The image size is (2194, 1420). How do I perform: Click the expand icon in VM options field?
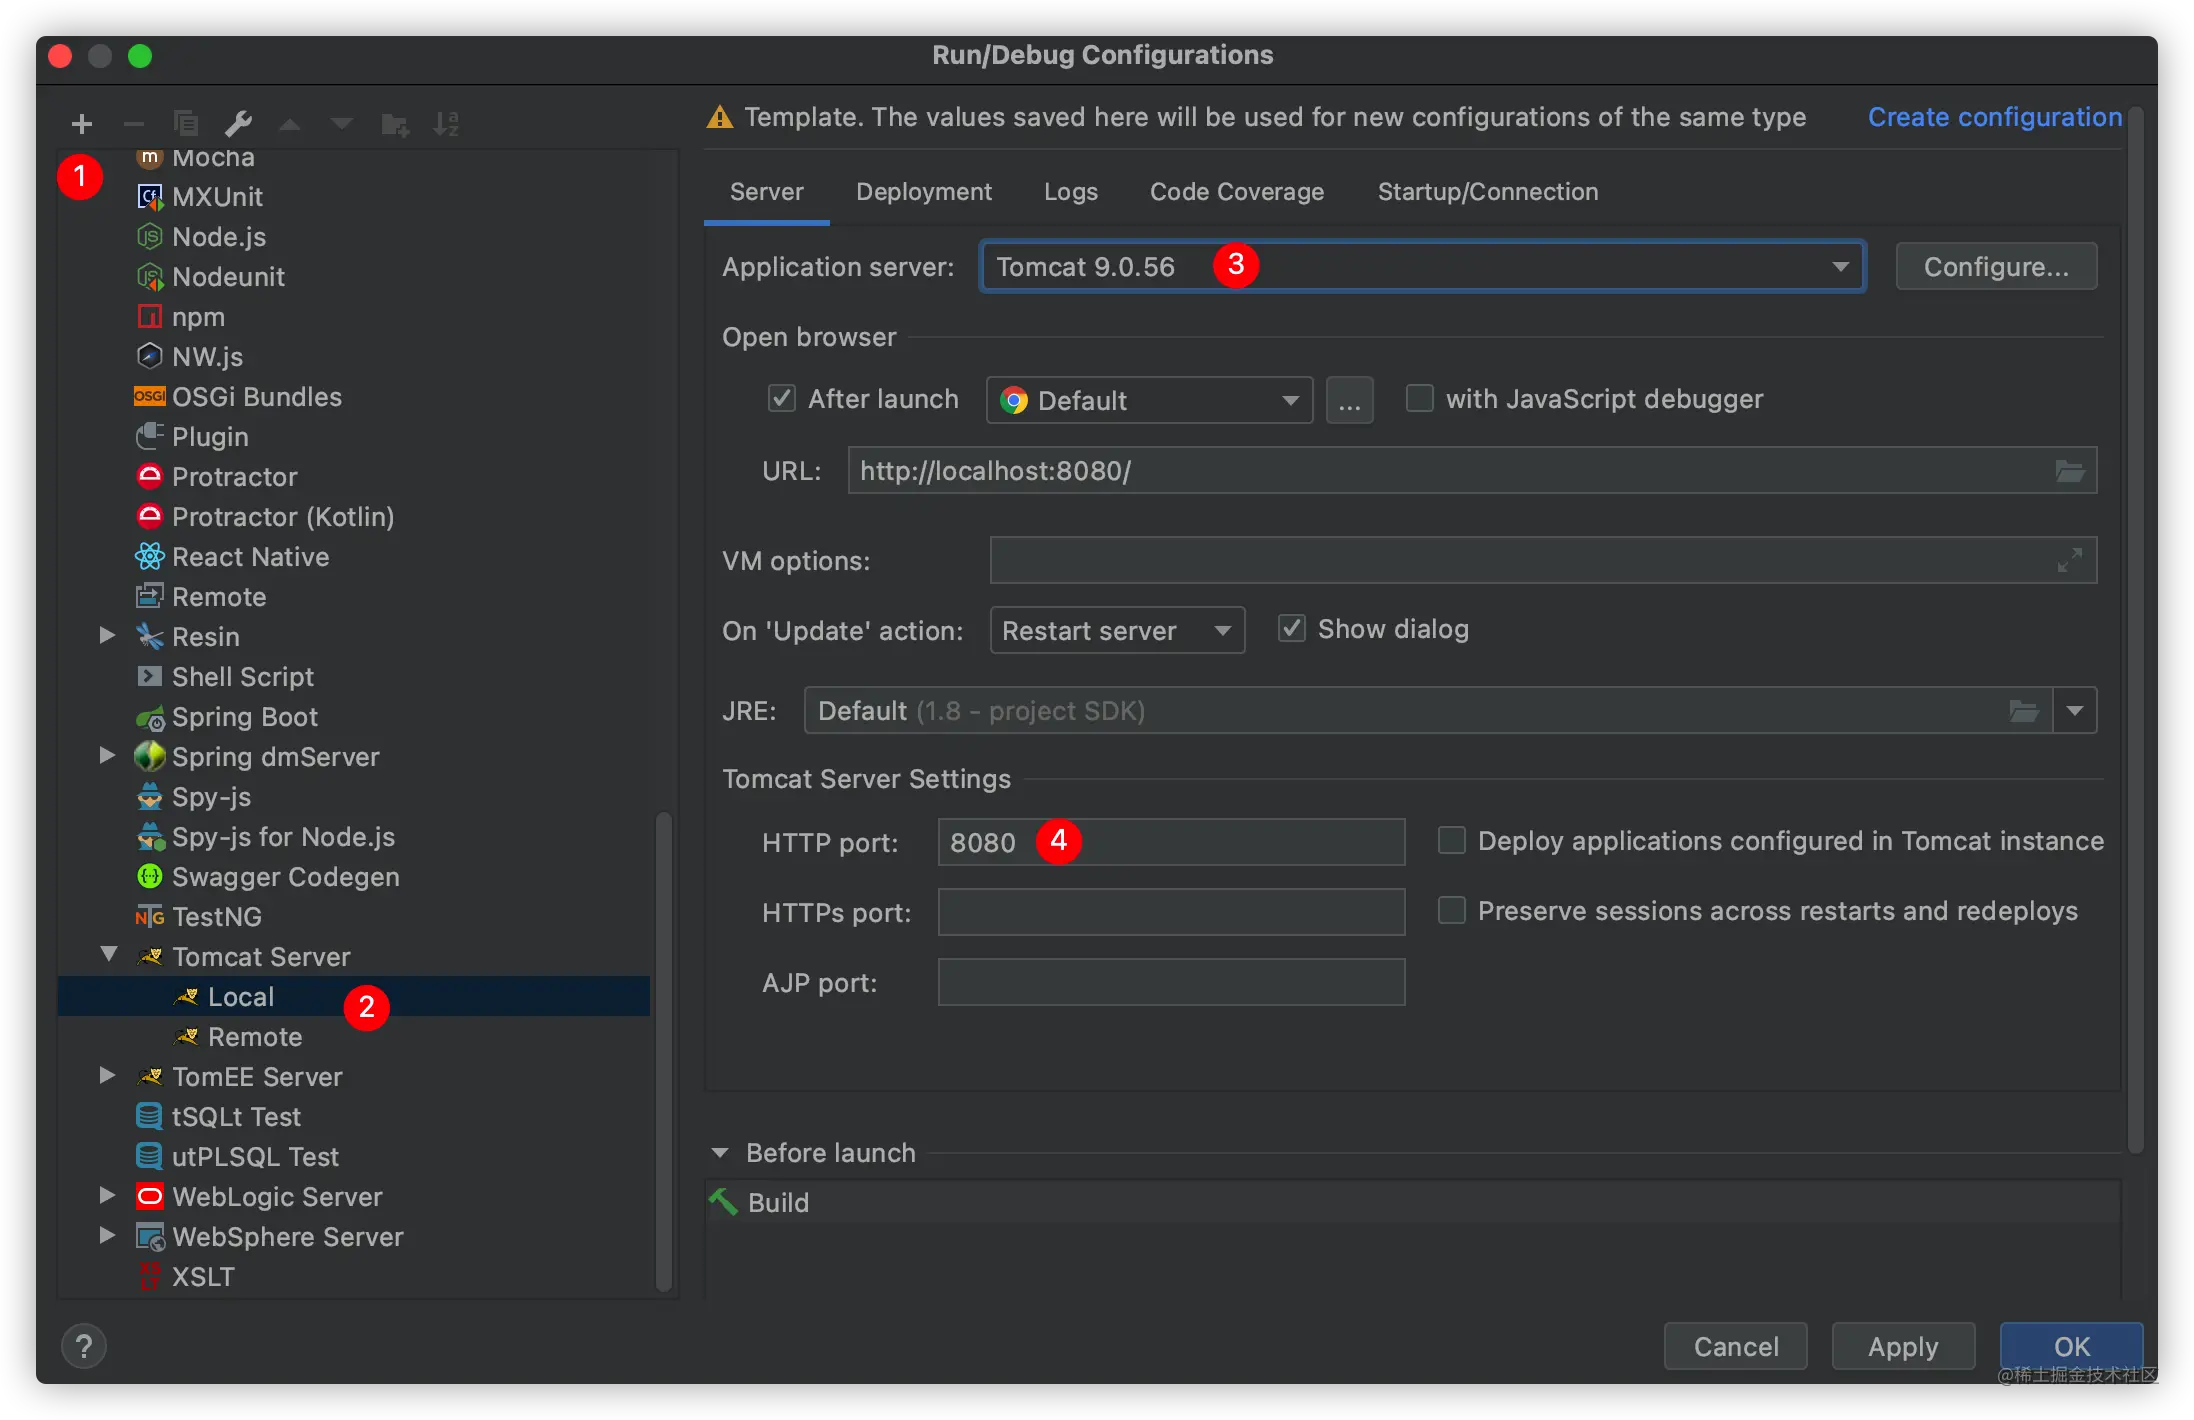pos(2069,560)
